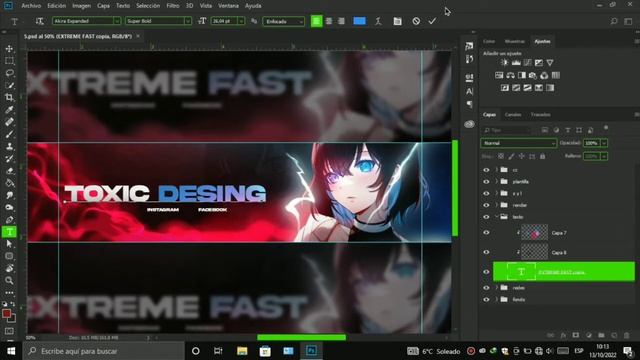Viewport: 640px width, 360px height.
Task: Switch to the Muestras tab
Action: click(514, 41)
